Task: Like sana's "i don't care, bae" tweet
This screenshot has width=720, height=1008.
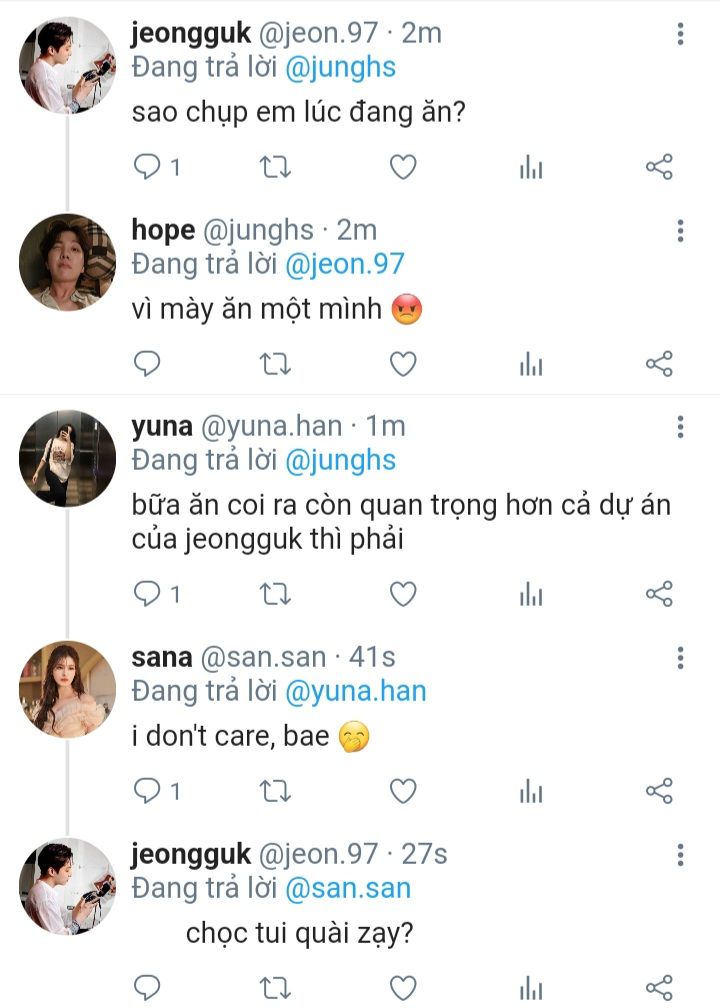Action: [x=403, y=792]
